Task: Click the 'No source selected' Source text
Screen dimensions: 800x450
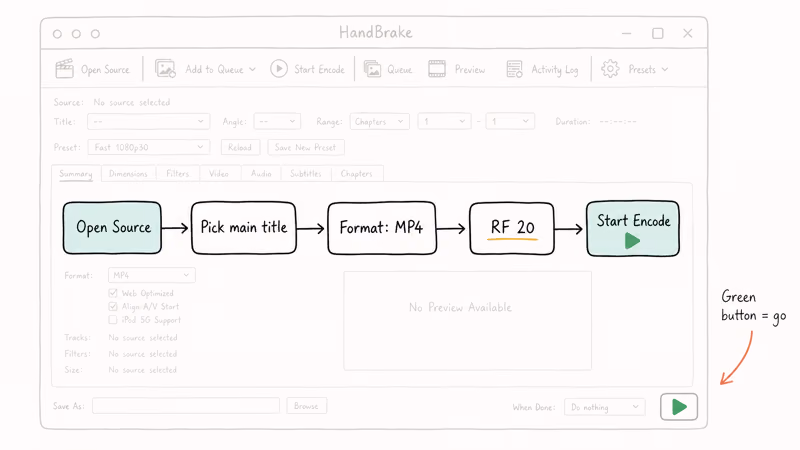Action: 132,102
